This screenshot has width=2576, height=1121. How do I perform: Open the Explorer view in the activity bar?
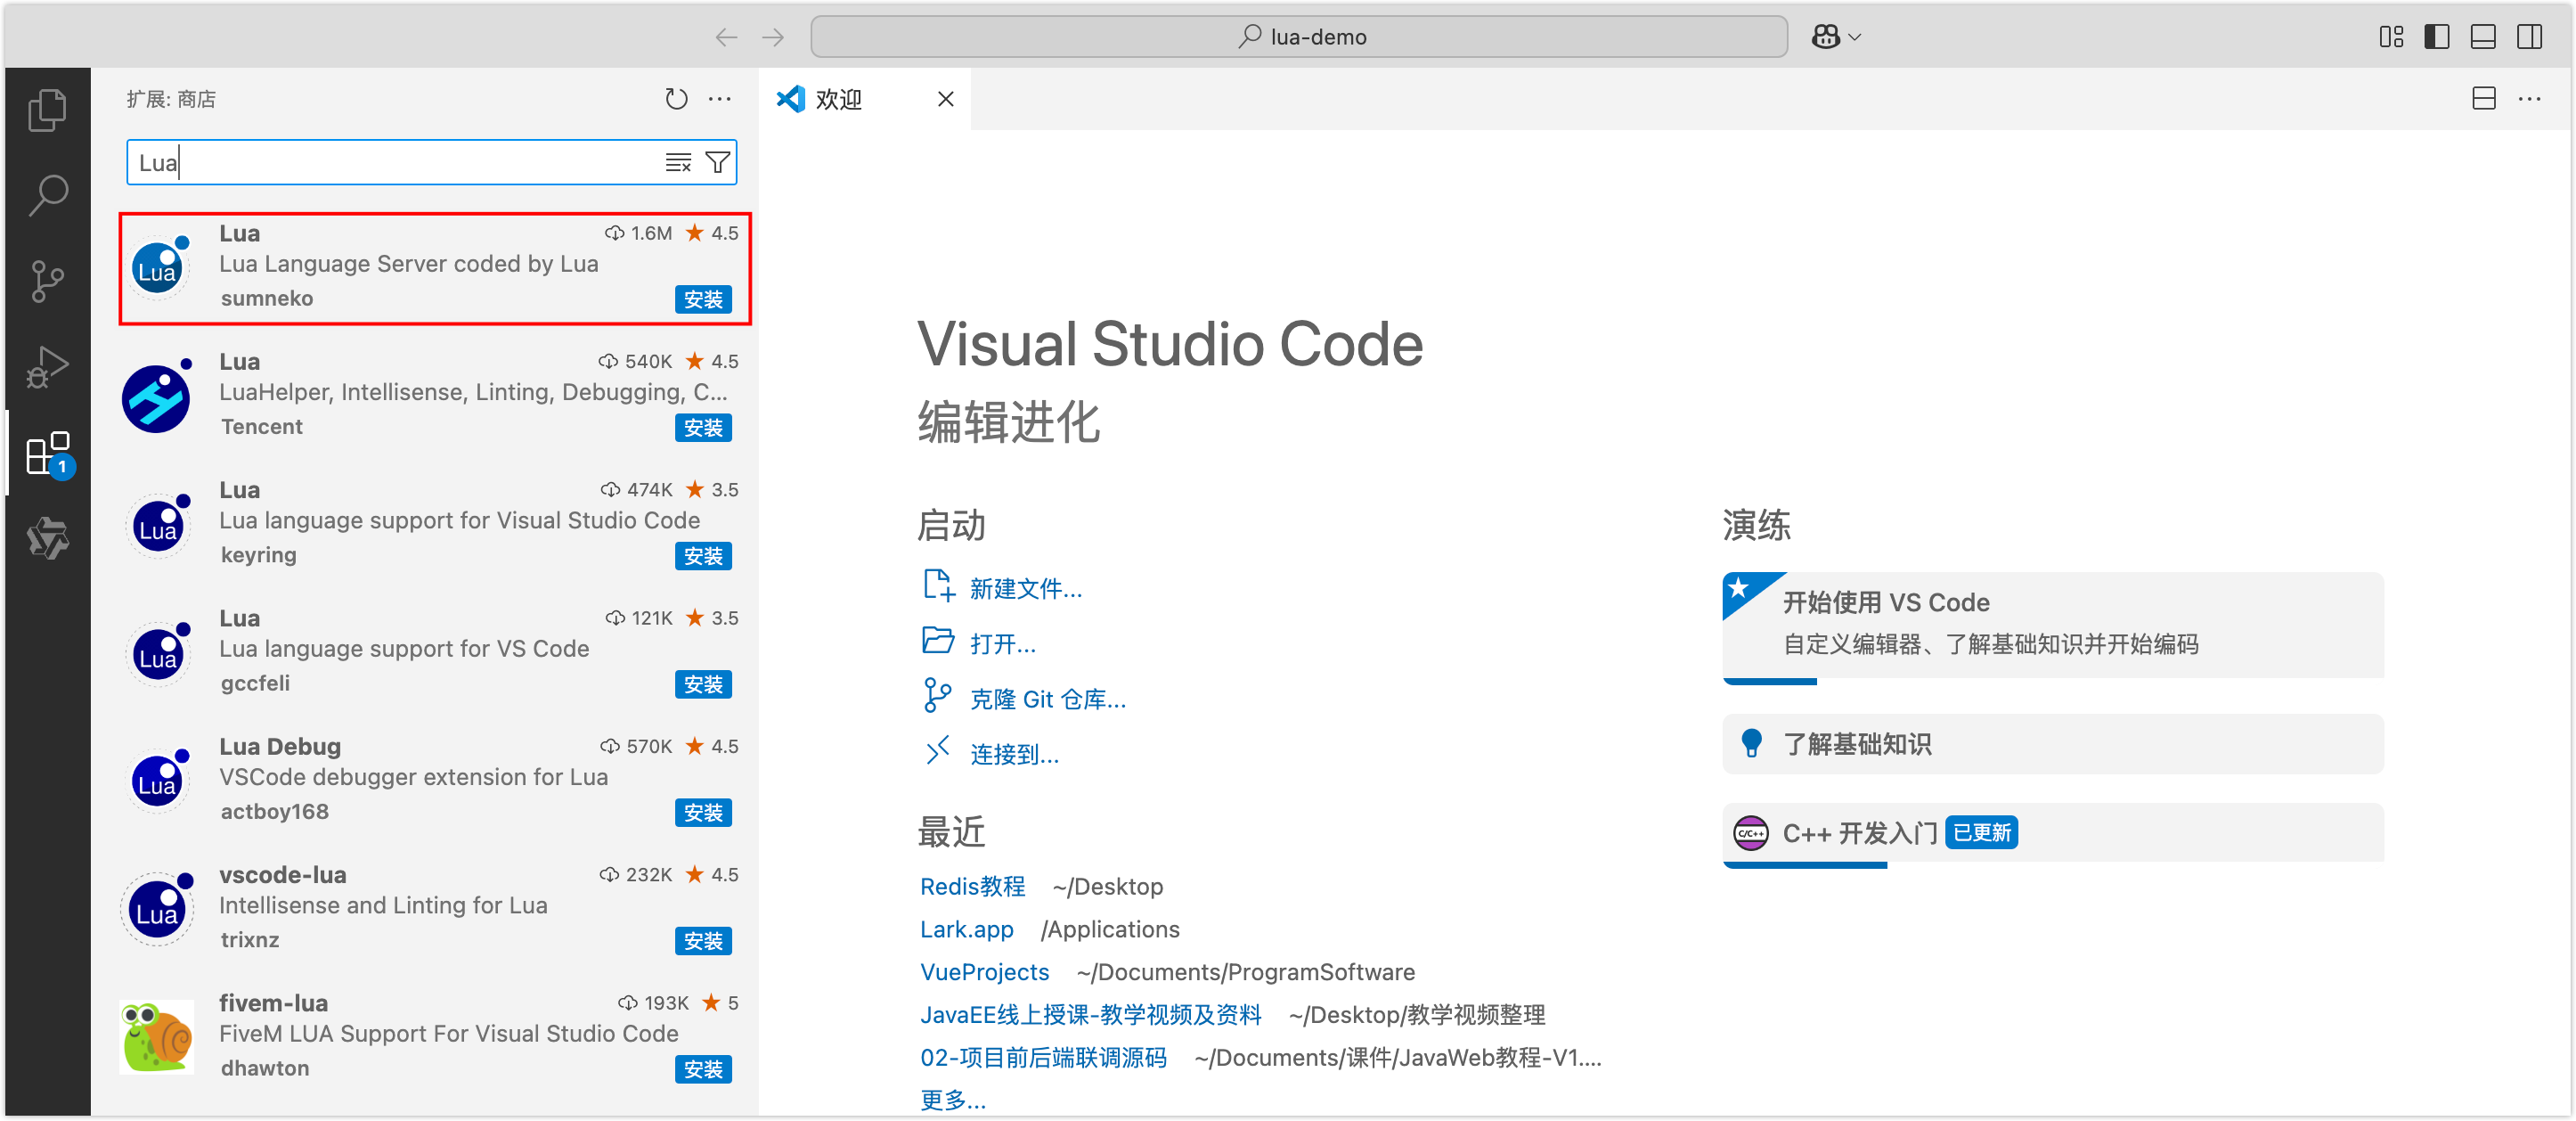pyautogui.click(x=47, y=110)
